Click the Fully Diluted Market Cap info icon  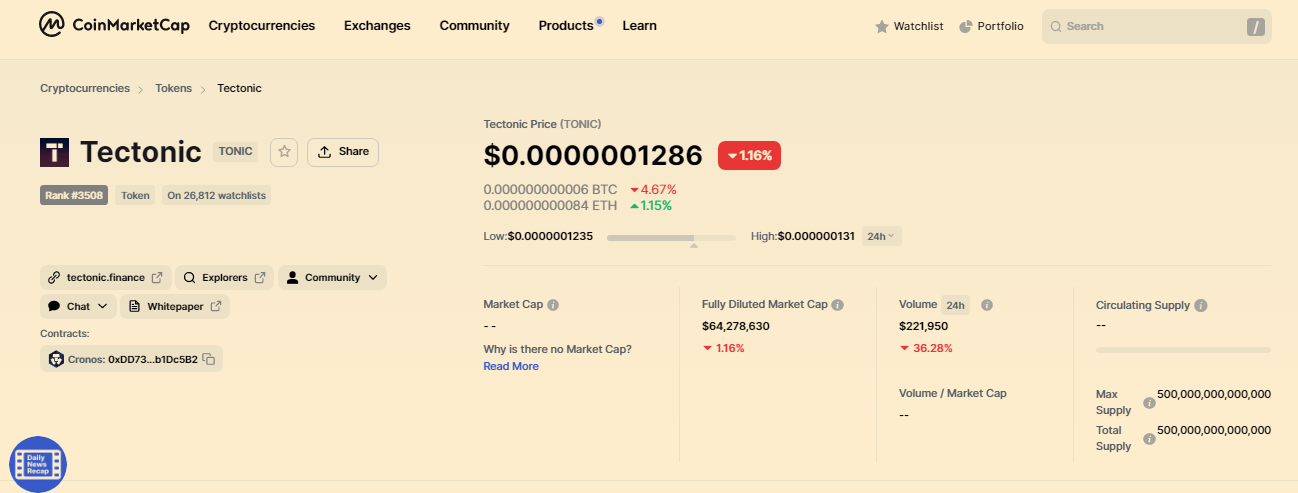tap(838, 305)
